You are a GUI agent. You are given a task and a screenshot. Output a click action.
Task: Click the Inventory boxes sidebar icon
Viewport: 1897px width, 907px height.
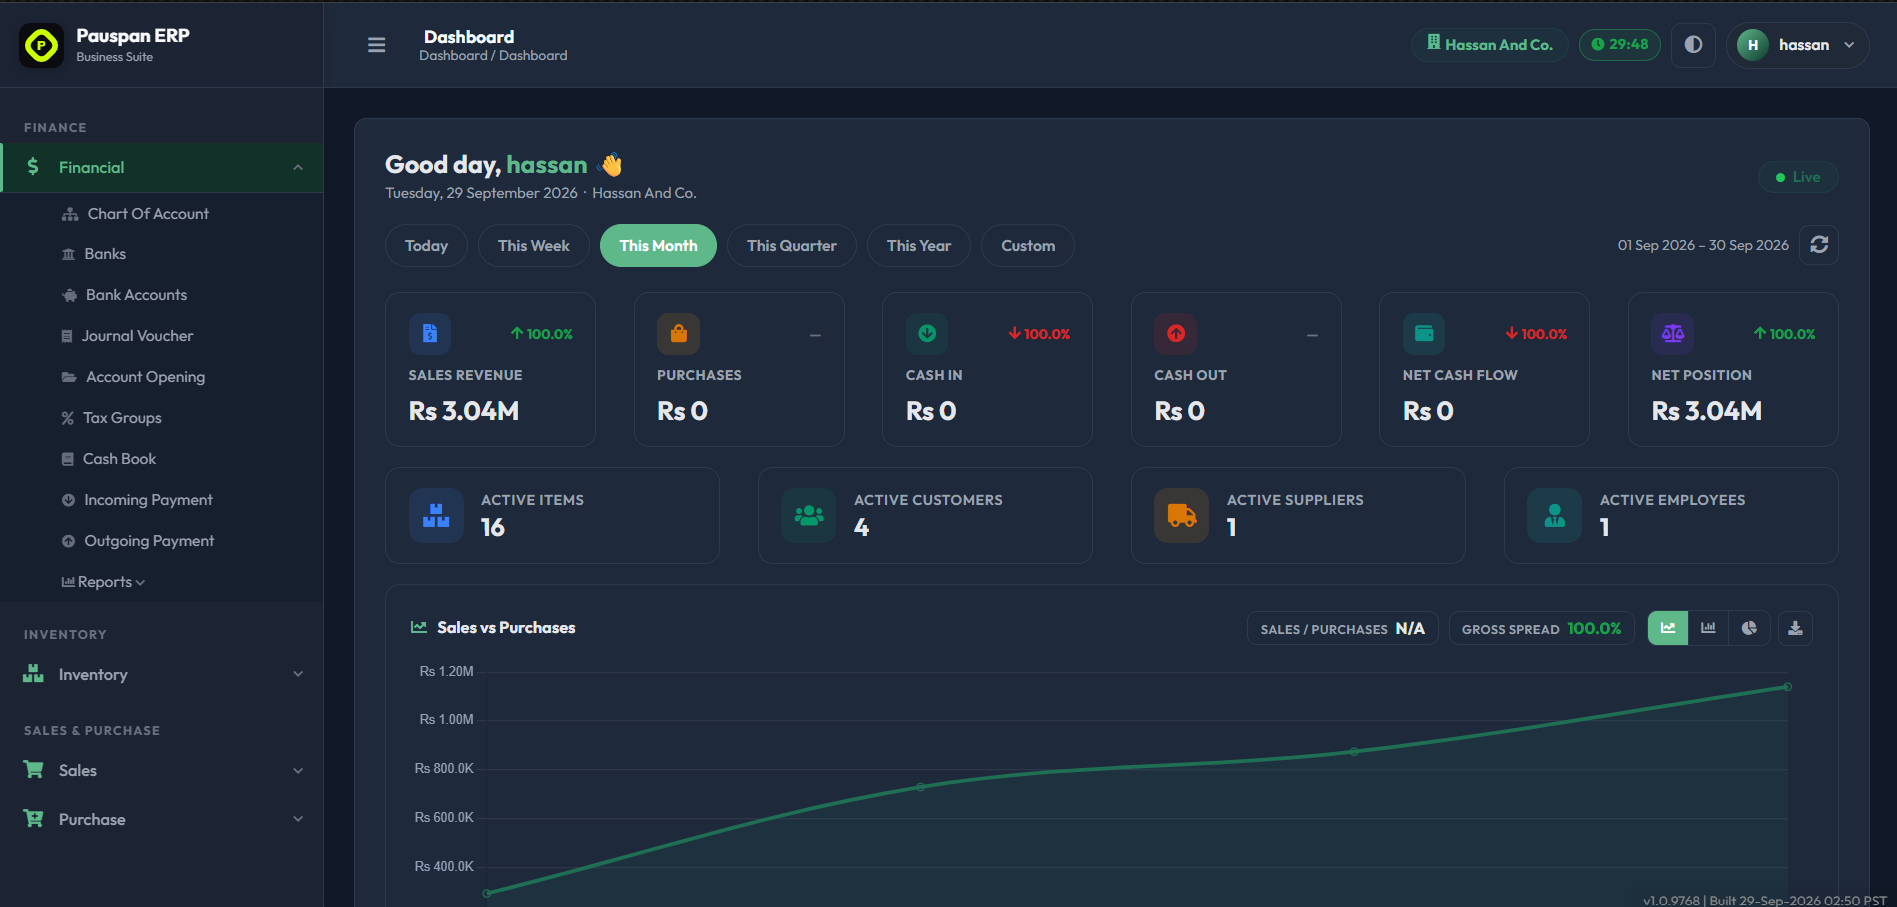(x=33, y=674)
